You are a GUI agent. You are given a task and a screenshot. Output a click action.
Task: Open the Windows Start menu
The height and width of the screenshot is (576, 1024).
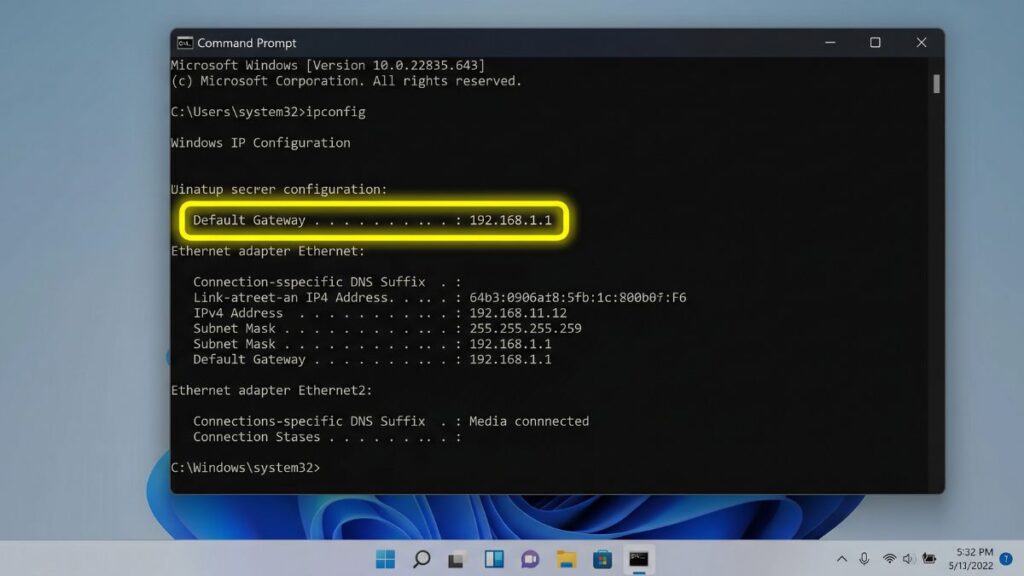385,559
